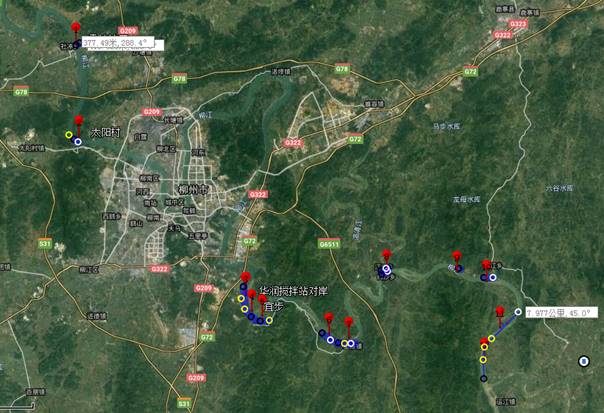The width and height of the screenshot is (604, 413).
Task: Click the 太阳村镇 town label
Action: click(x=32, y=148)
